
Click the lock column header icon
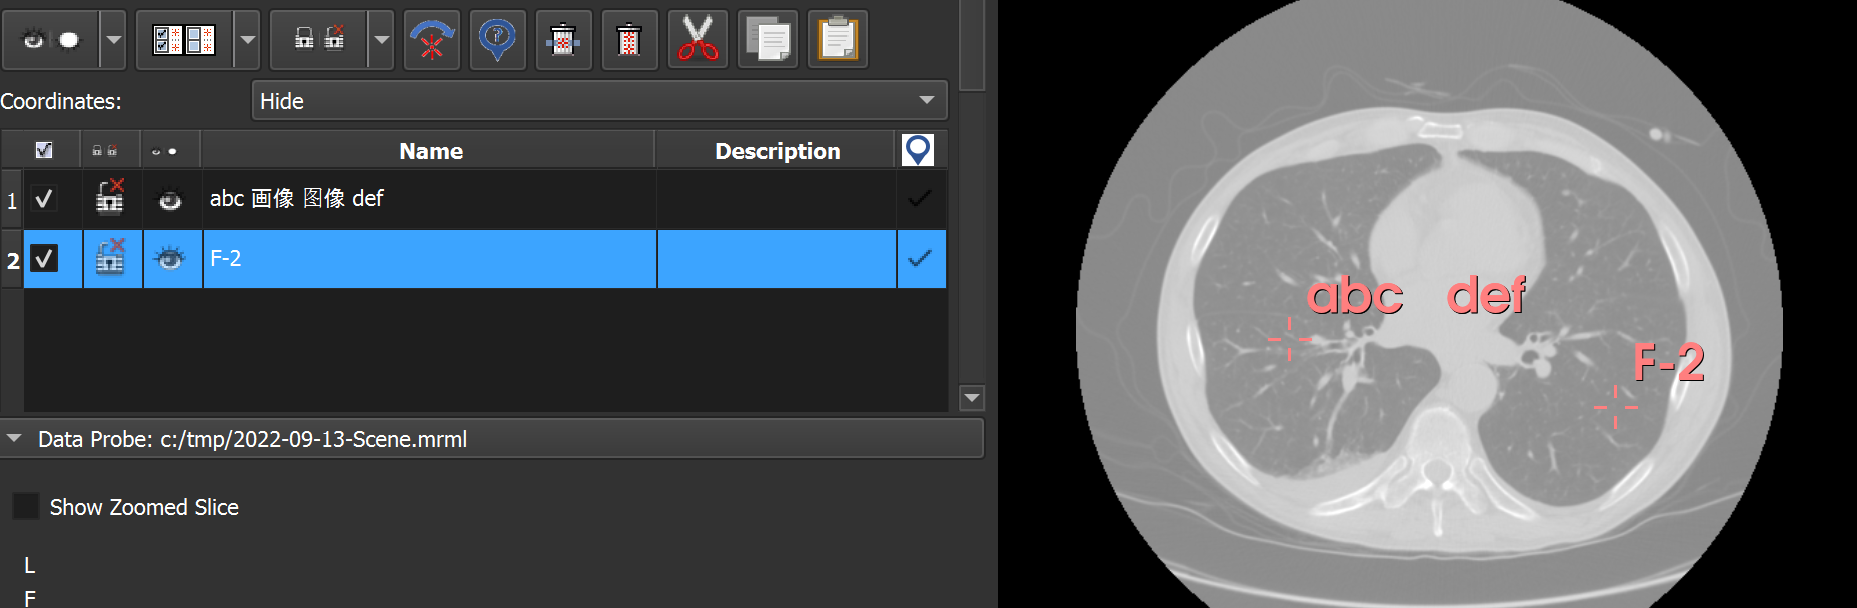pos(105,150)
